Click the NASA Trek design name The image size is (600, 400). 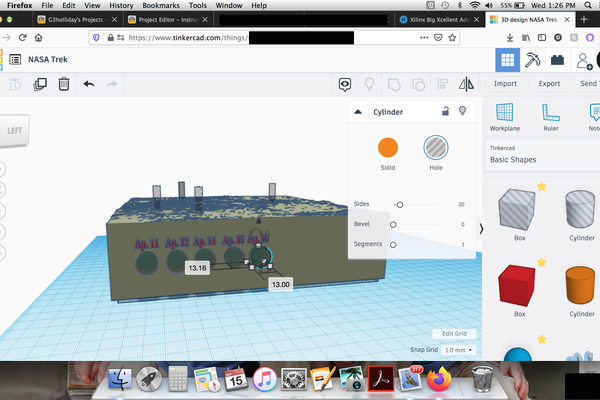point(48,59)
